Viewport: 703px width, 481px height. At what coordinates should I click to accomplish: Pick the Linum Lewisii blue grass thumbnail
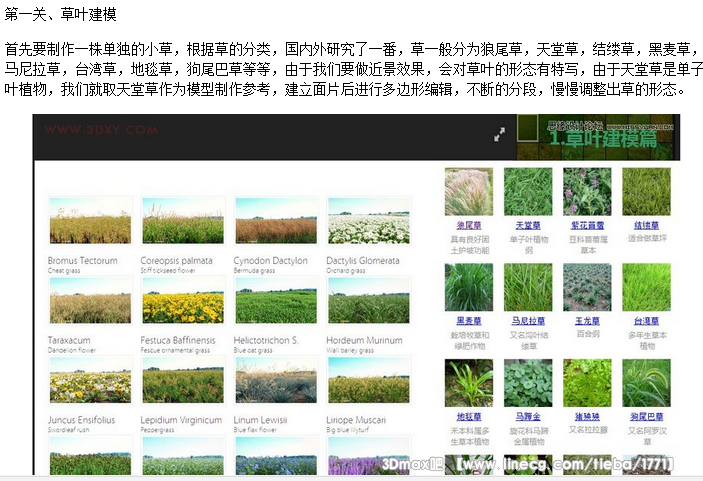pos(276,380)
